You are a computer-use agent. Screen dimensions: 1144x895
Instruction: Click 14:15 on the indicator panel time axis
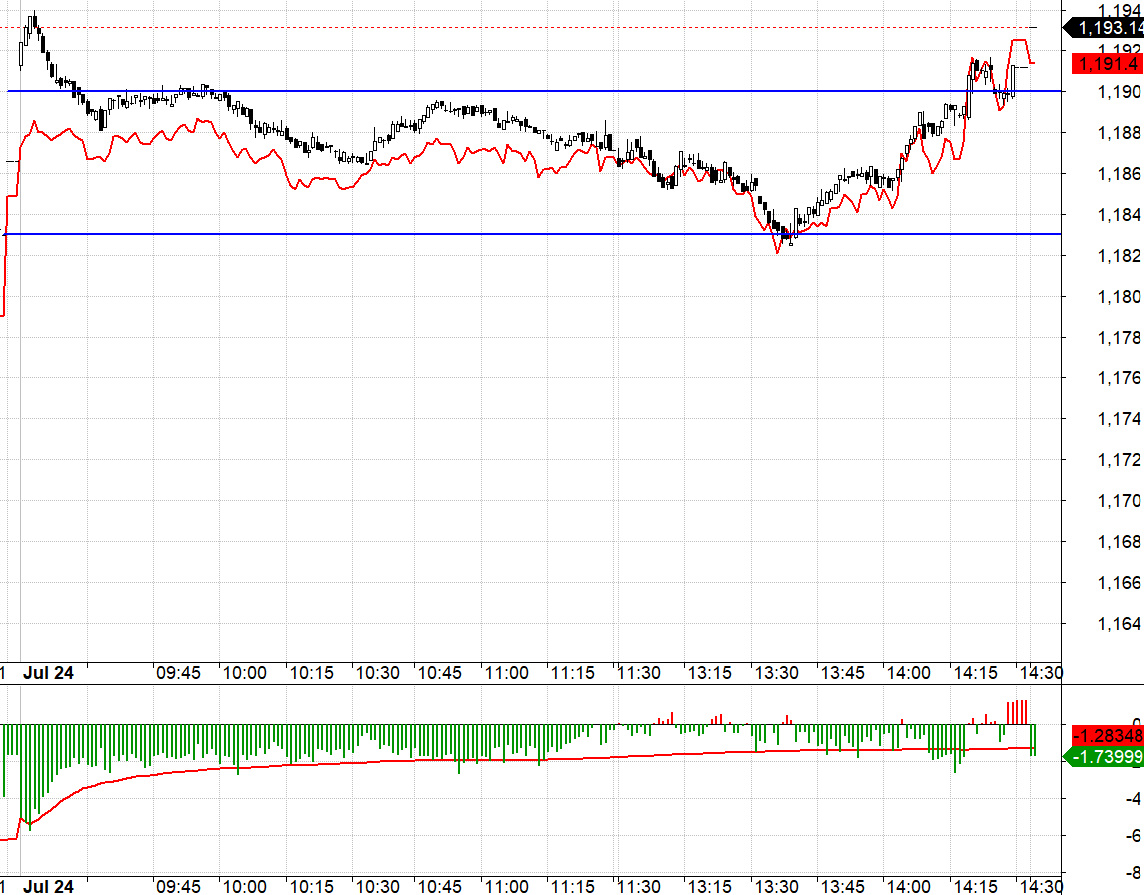point(975,886)
